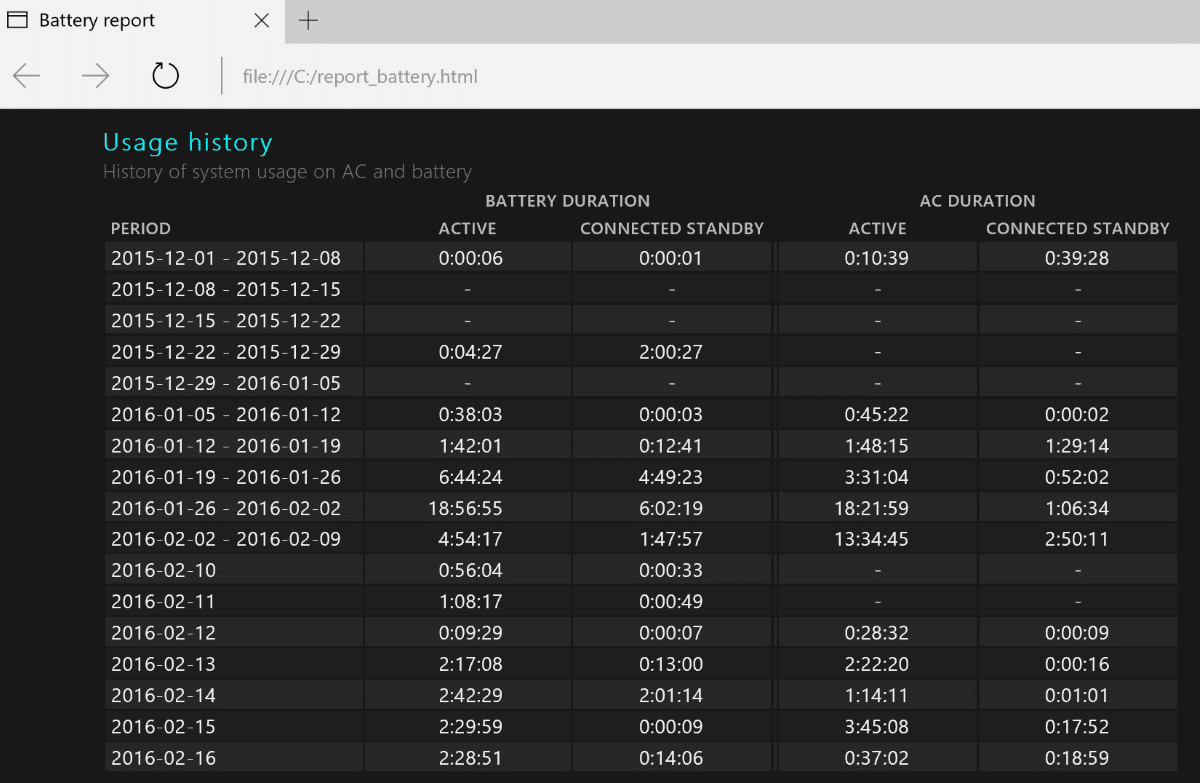Click battery active value 0:56:04
The width and height of the screenshot is (1200, 783).
coord(471,571)
